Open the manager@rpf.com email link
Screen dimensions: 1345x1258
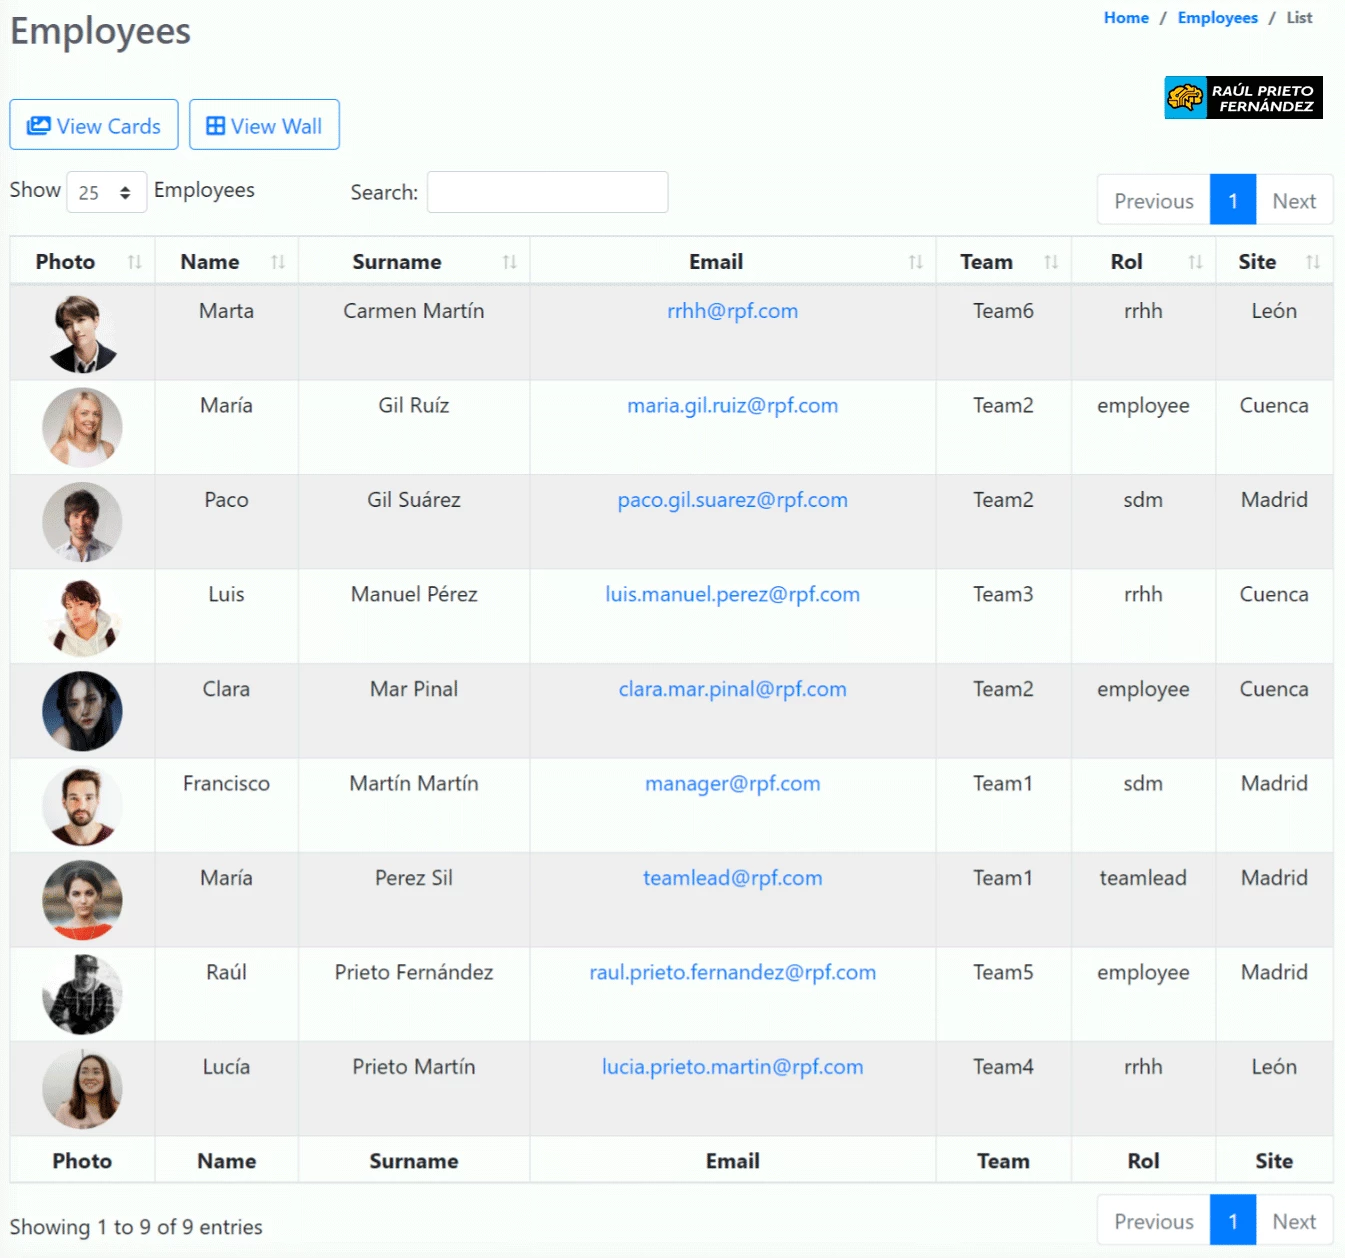coord(732,784)
